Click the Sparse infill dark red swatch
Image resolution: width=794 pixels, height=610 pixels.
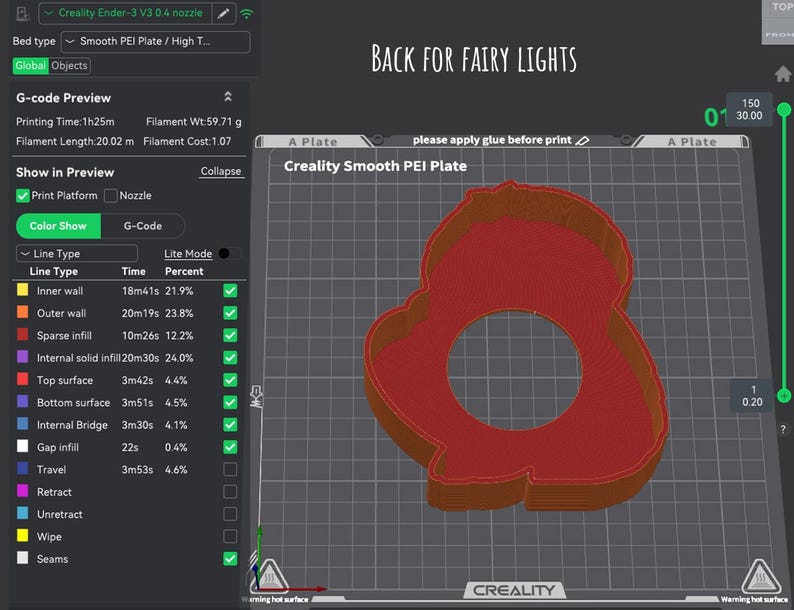coord(23,334)
